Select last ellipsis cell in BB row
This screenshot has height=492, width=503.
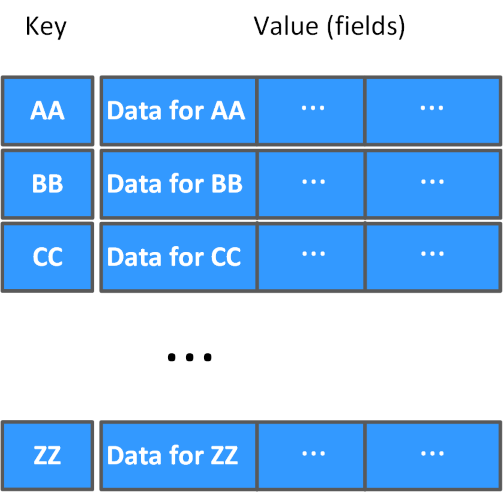point(433,184)
